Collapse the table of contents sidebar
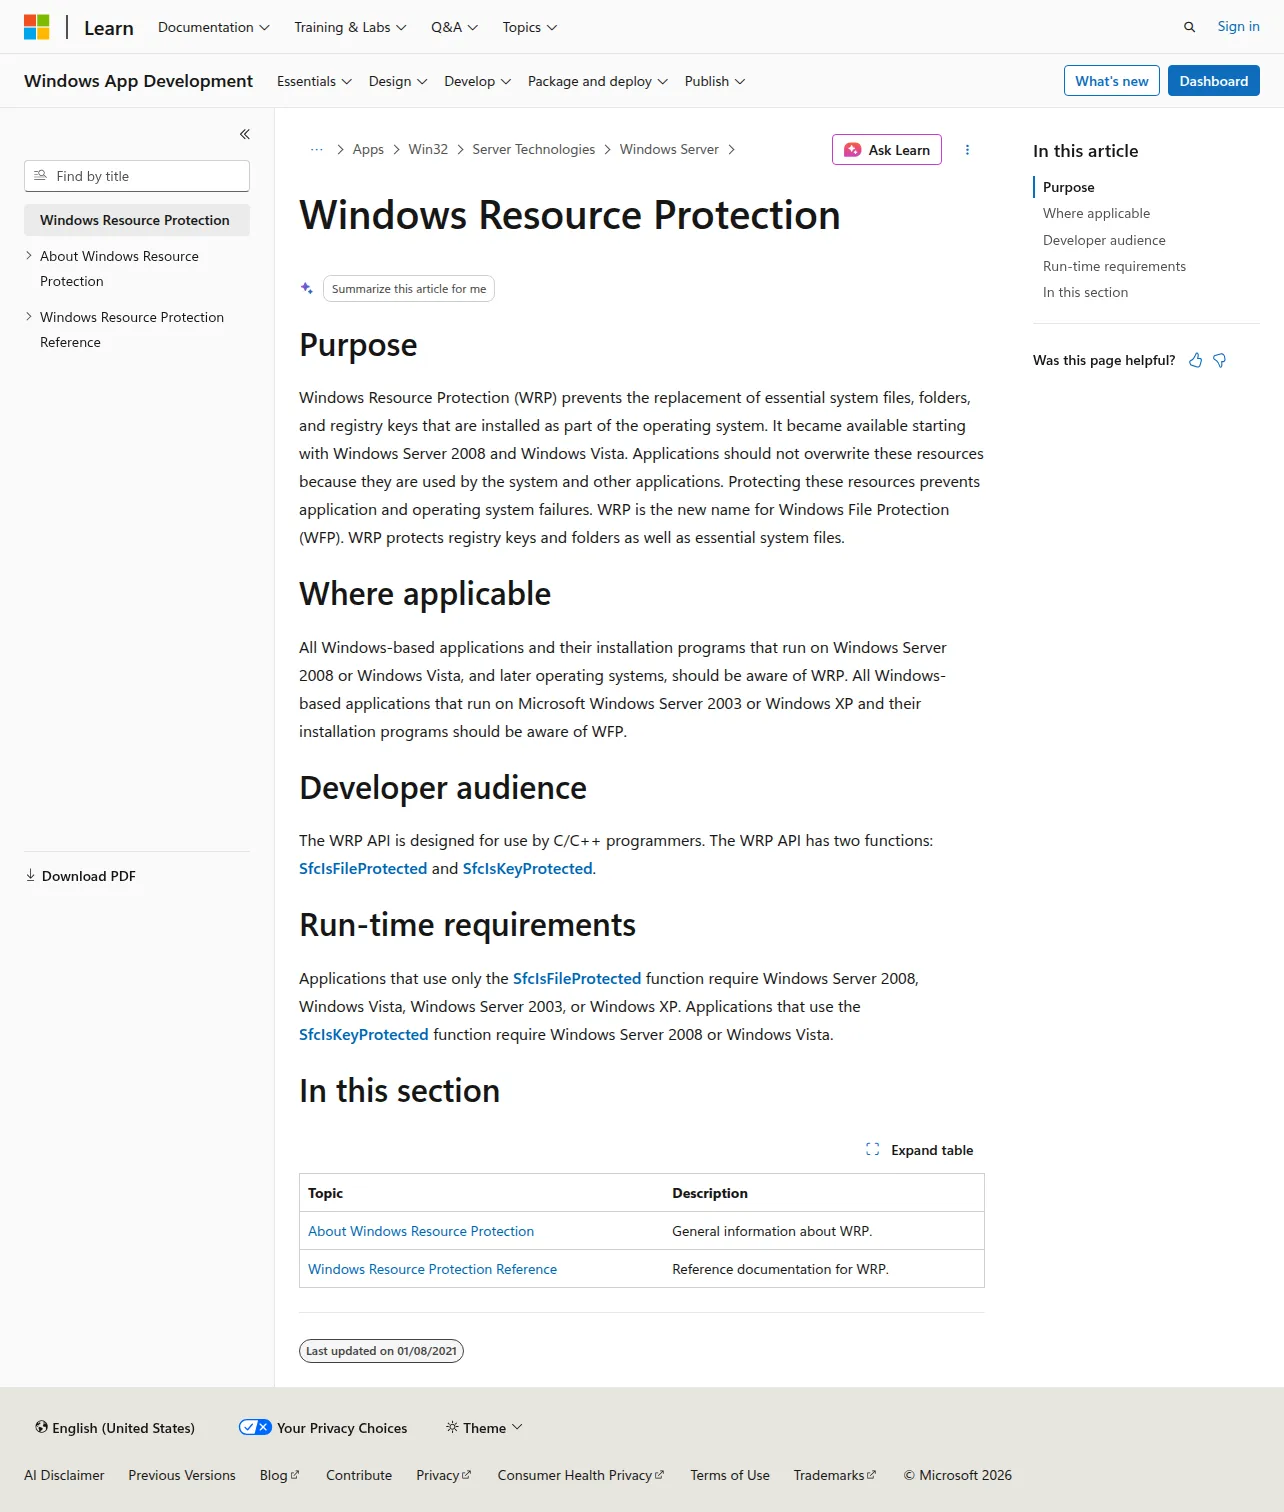Viewport: 1284px width, 1512px height. pyautogui.click(x=244, y=134)
